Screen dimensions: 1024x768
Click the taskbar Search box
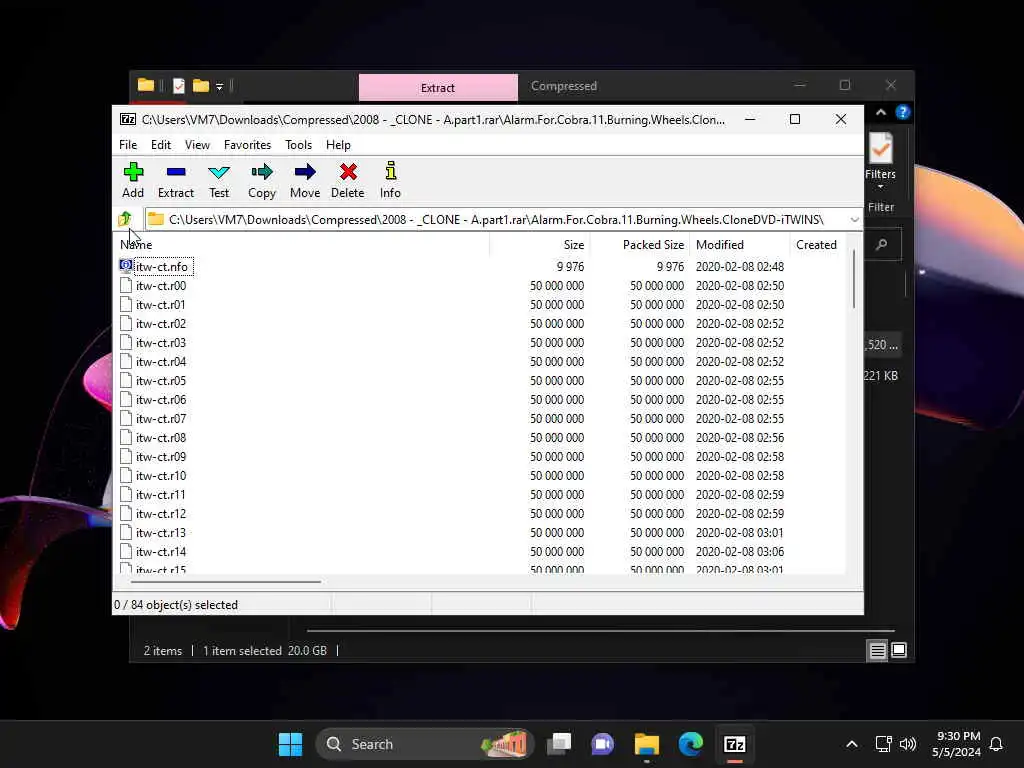pyautogui.click(x=424, y=744)
